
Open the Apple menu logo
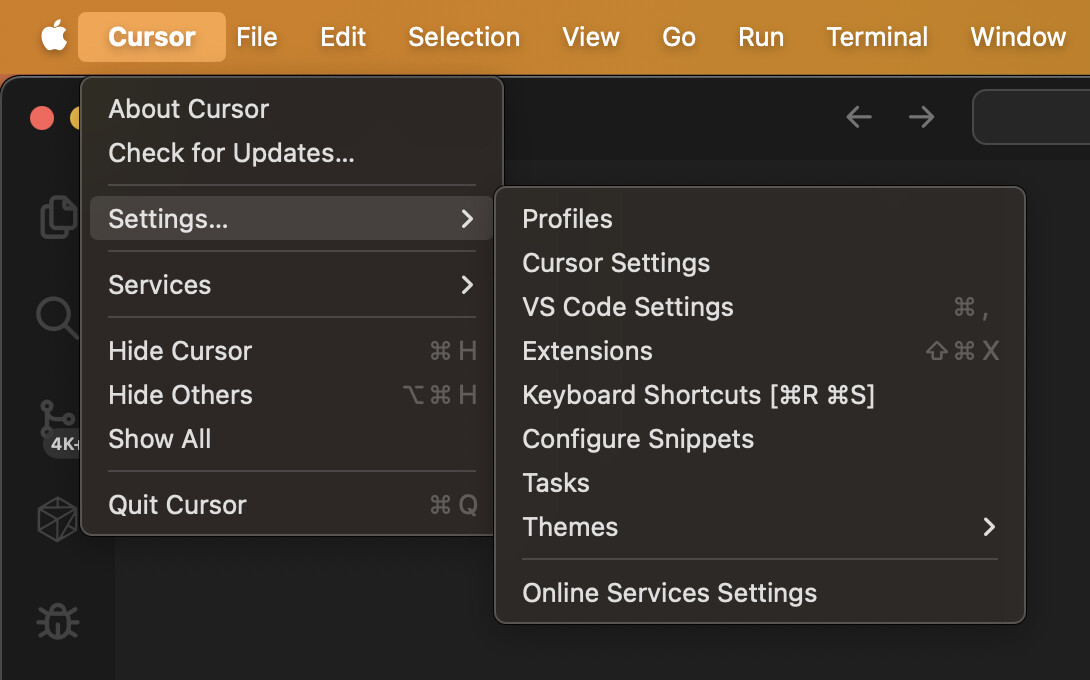click(54, 37)
